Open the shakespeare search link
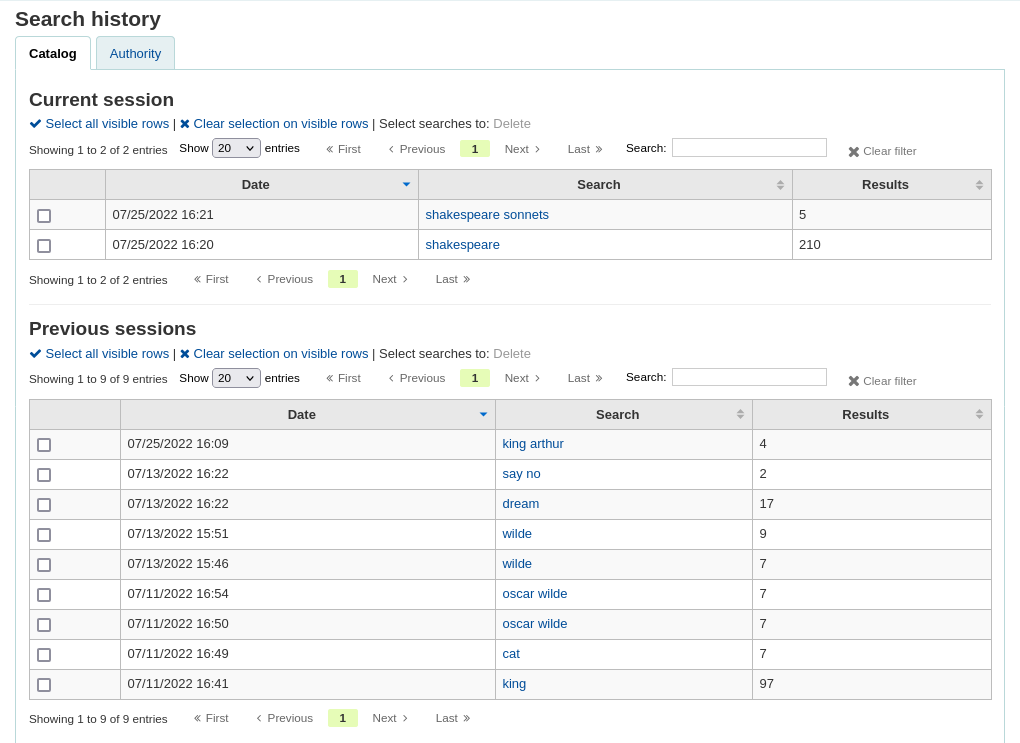1020x743 pixels. pyautogui.click(x=462, y=244)
